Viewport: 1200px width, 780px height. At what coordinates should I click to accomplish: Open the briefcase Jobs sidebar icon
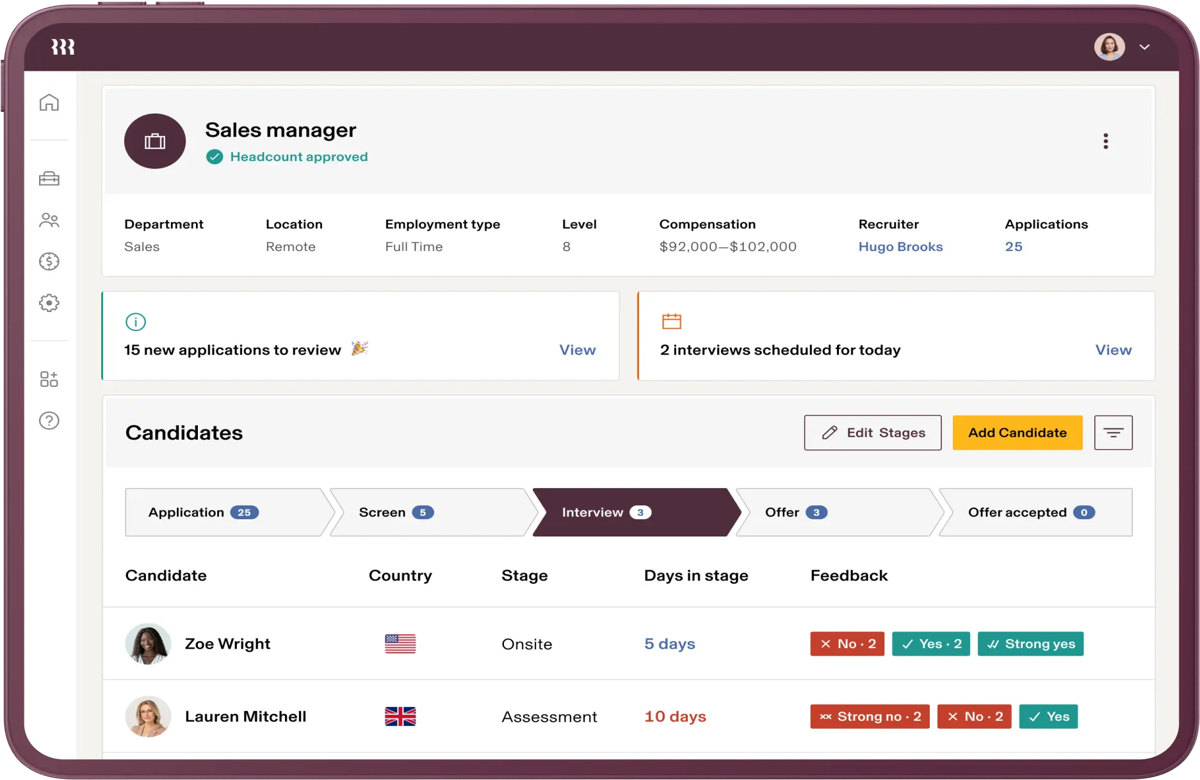point(49,179)
